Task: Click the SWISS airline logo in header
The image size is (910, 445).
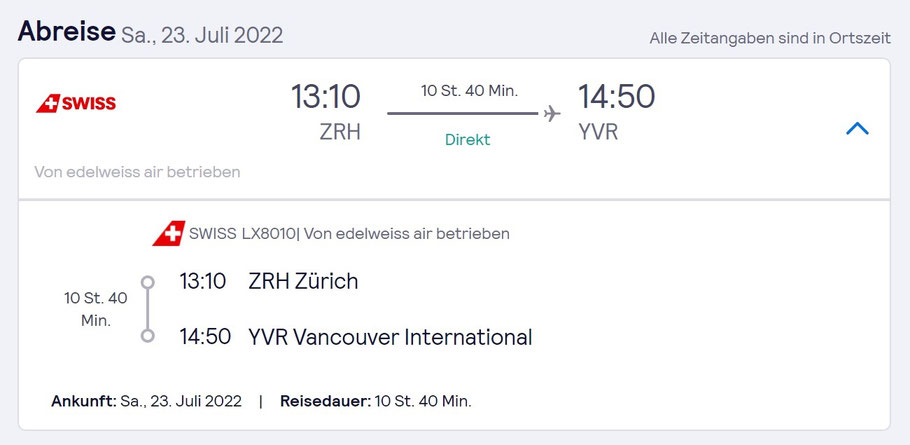Action: pos(76,104)
